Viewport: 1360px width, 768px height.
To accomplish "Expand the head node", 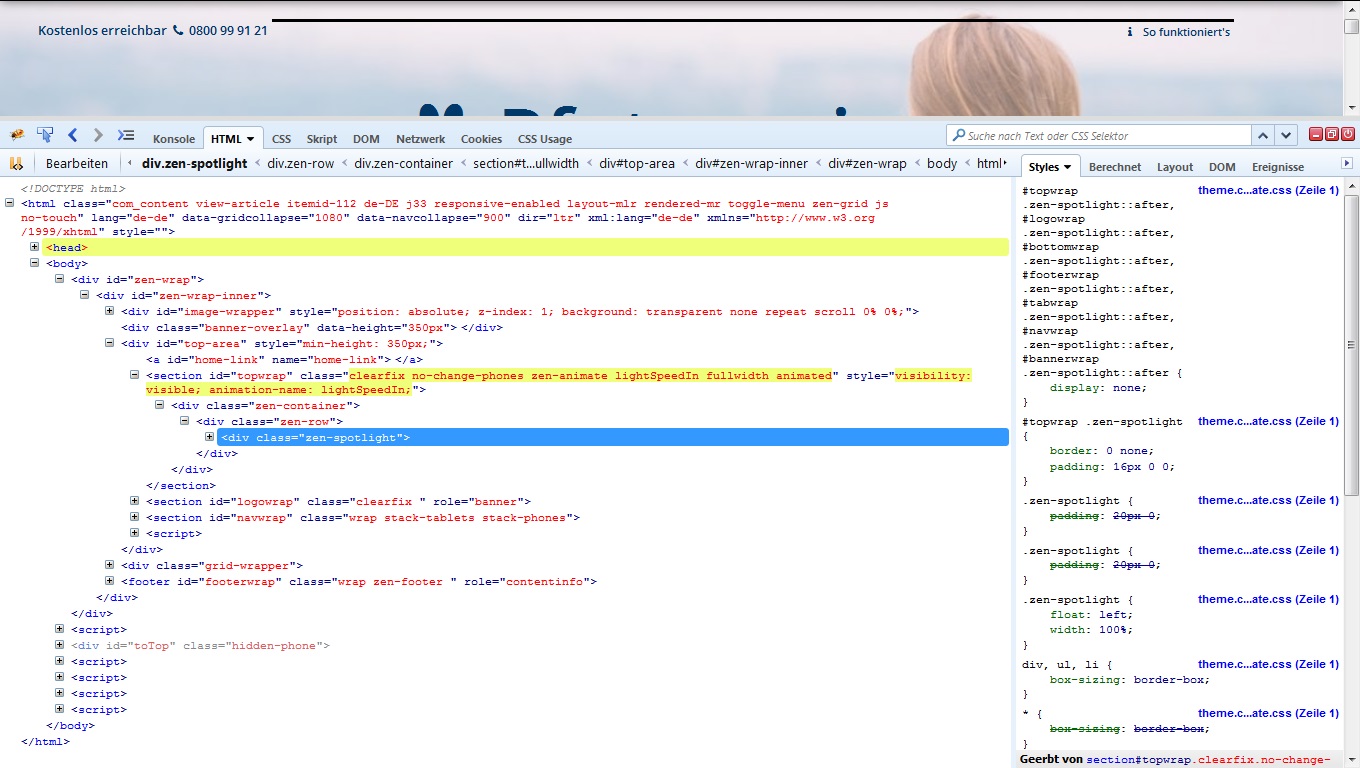I will click(x=34, y=247).
